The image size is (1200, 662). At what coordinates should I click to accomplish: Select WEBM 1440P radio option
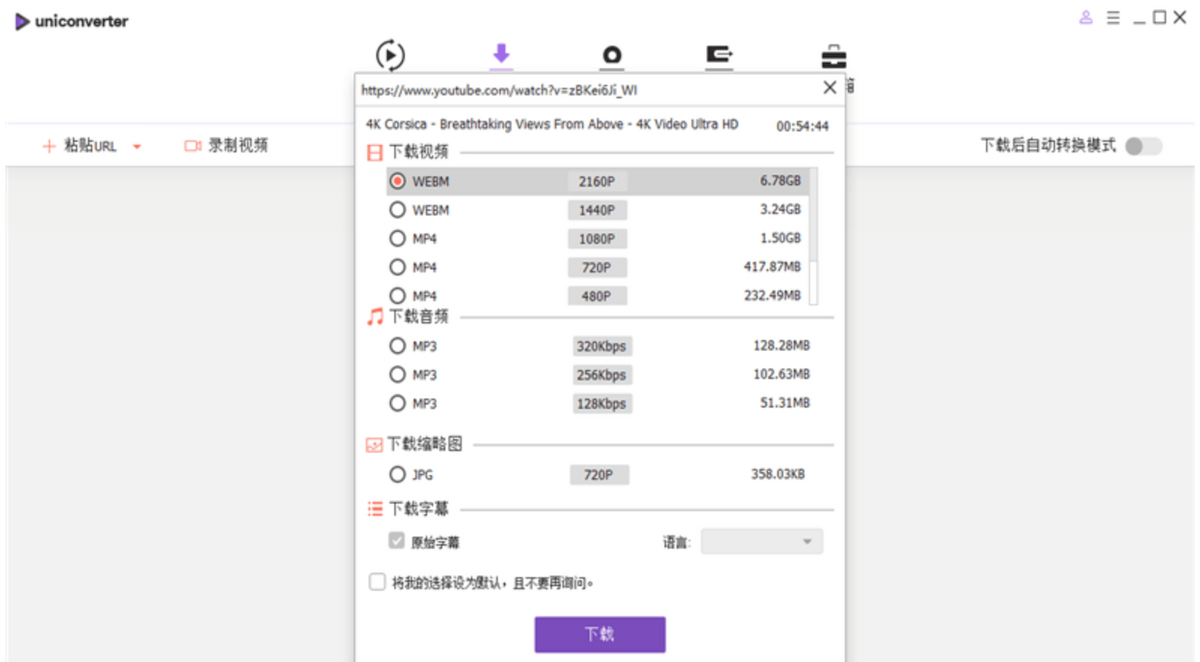pyautogui.click(x=397, y=210)
